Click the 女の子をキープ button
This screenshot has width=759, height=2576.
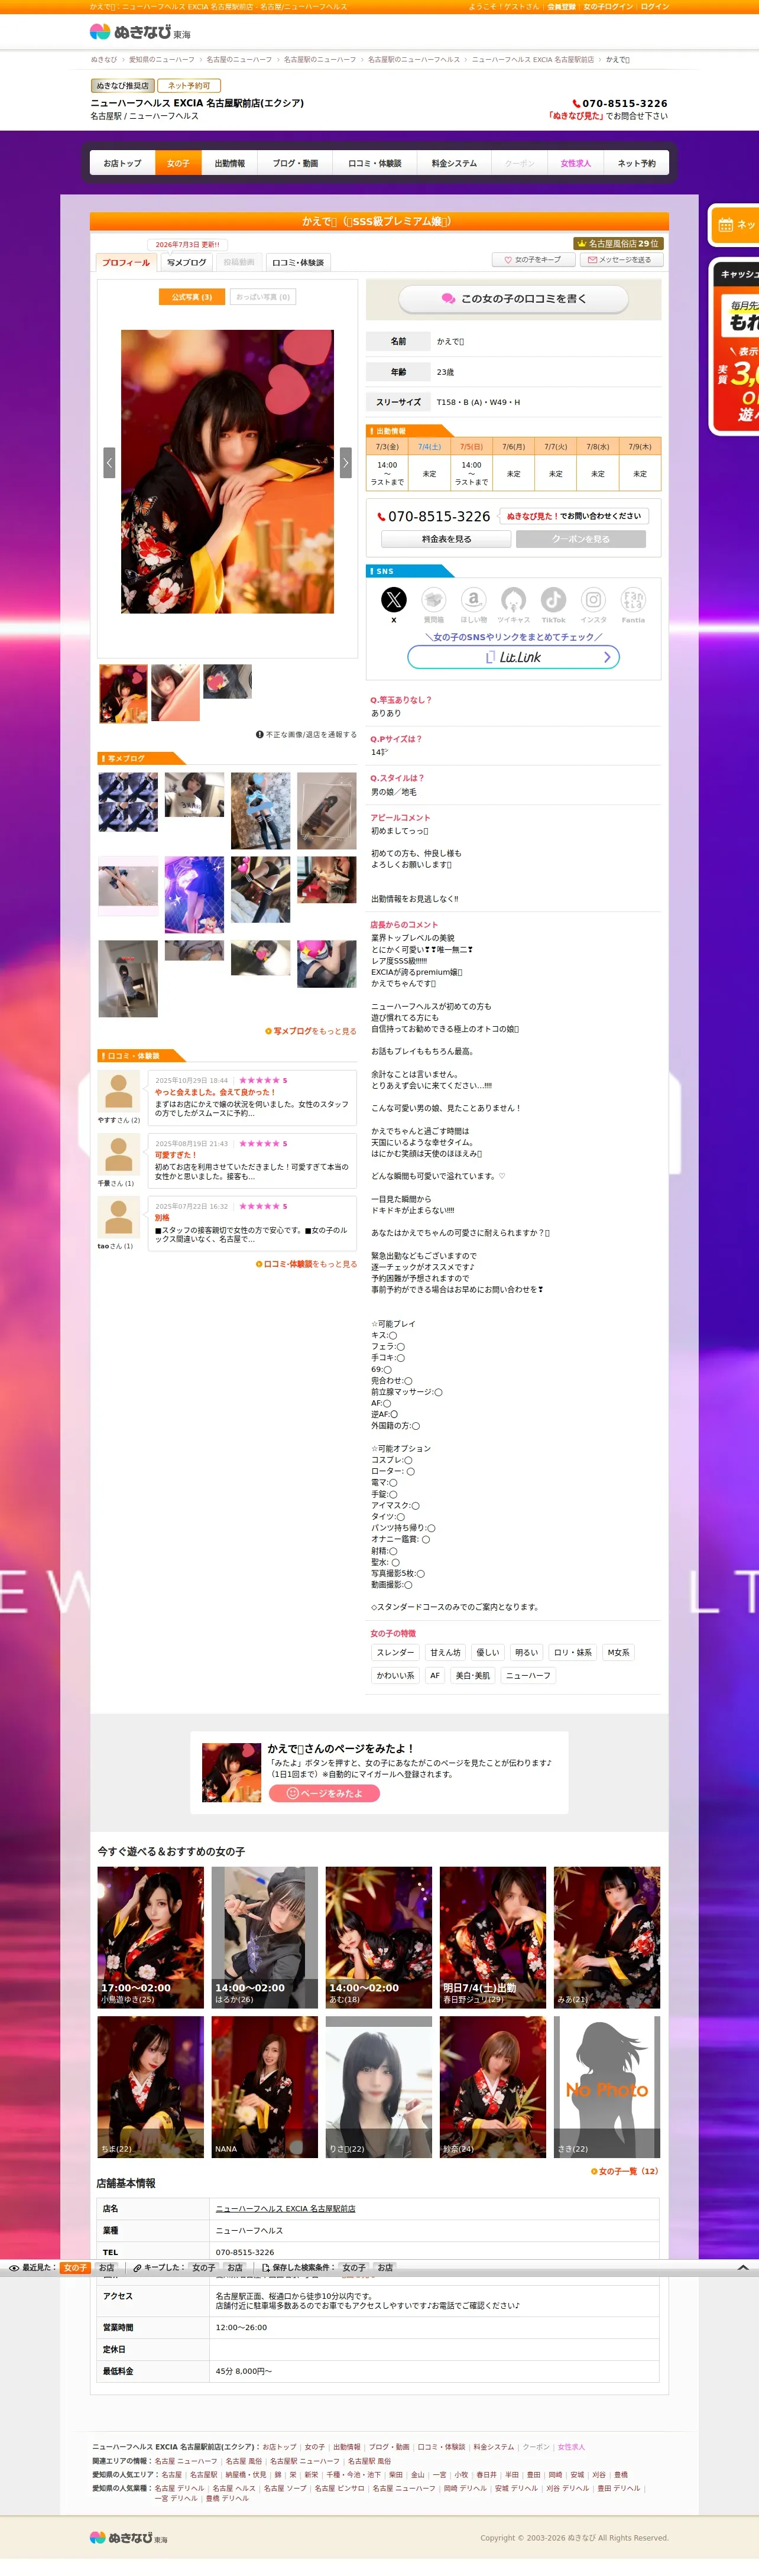pos(533,260)
